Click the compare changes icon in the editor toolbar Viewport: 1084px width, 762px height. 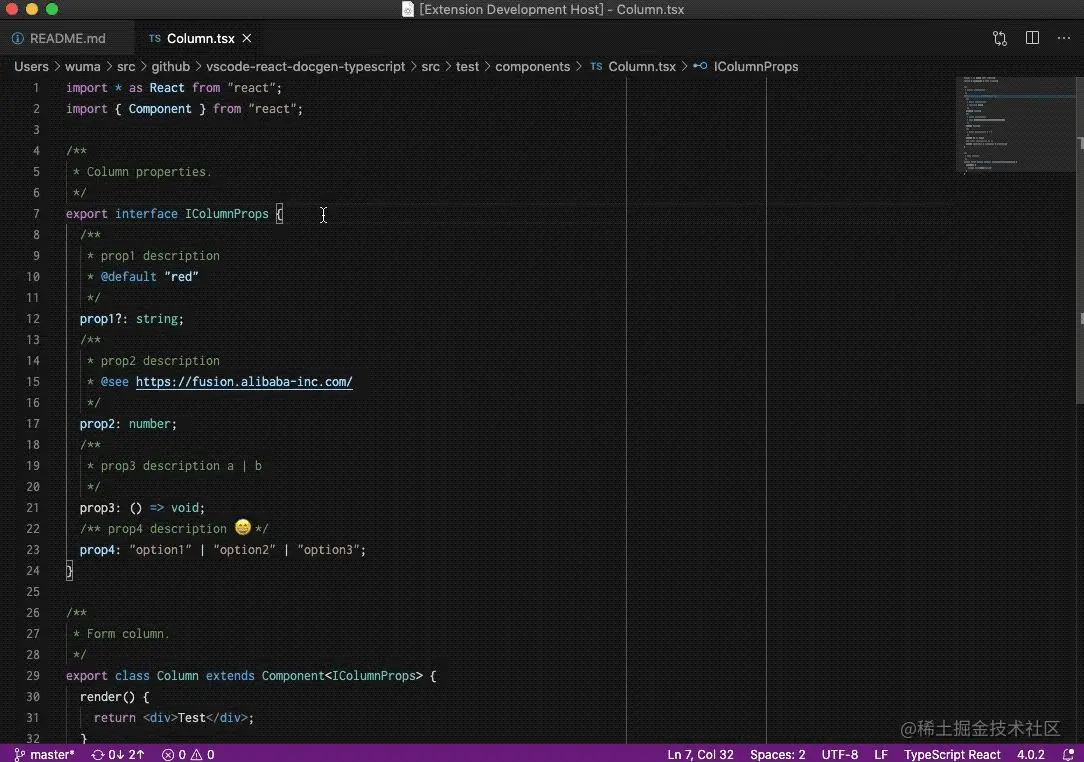click(1000, 39)
